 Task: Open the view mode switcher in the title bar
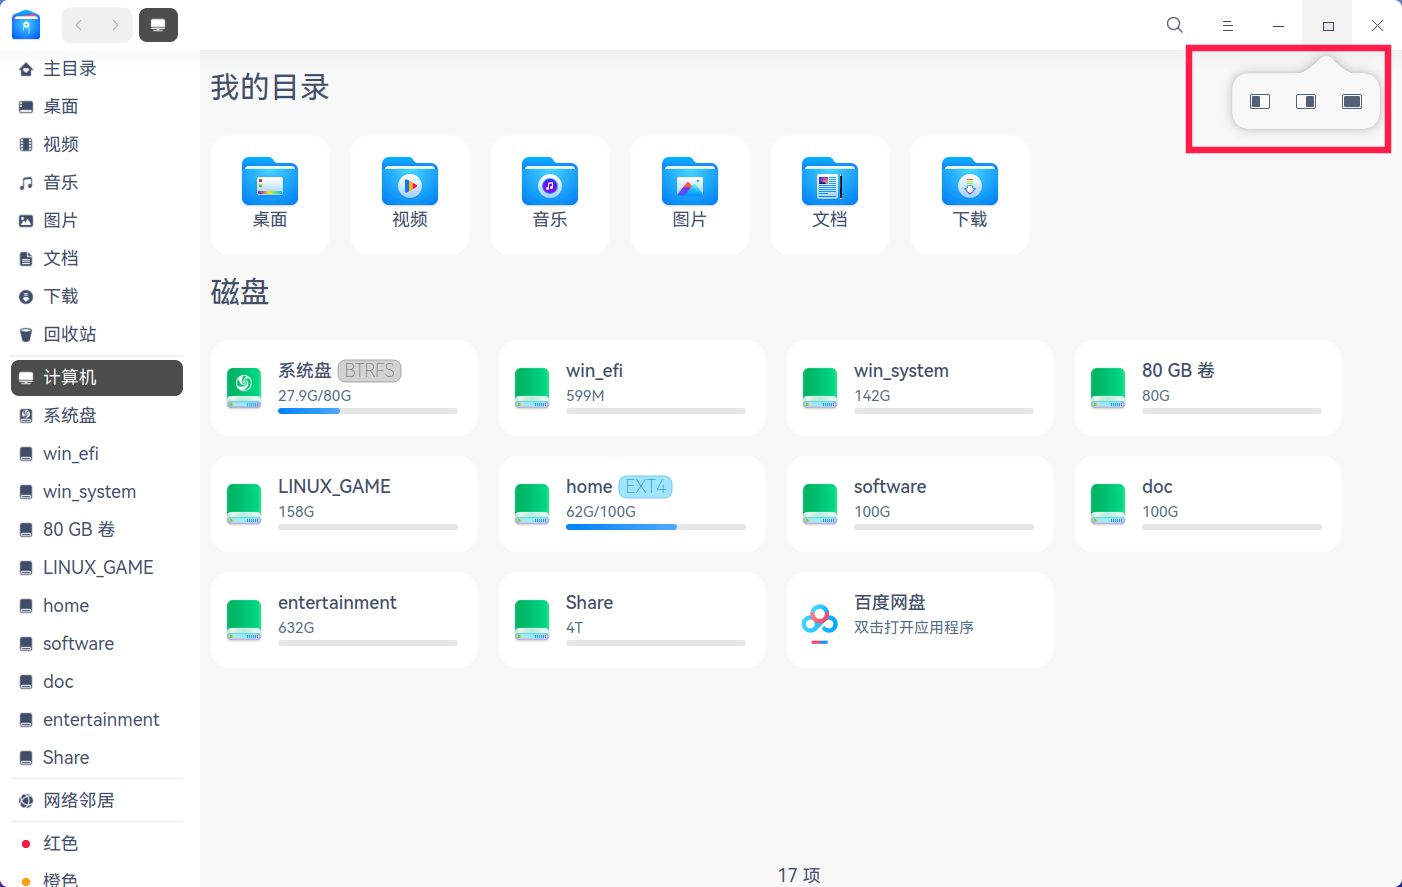click(x=1327, y=25)
